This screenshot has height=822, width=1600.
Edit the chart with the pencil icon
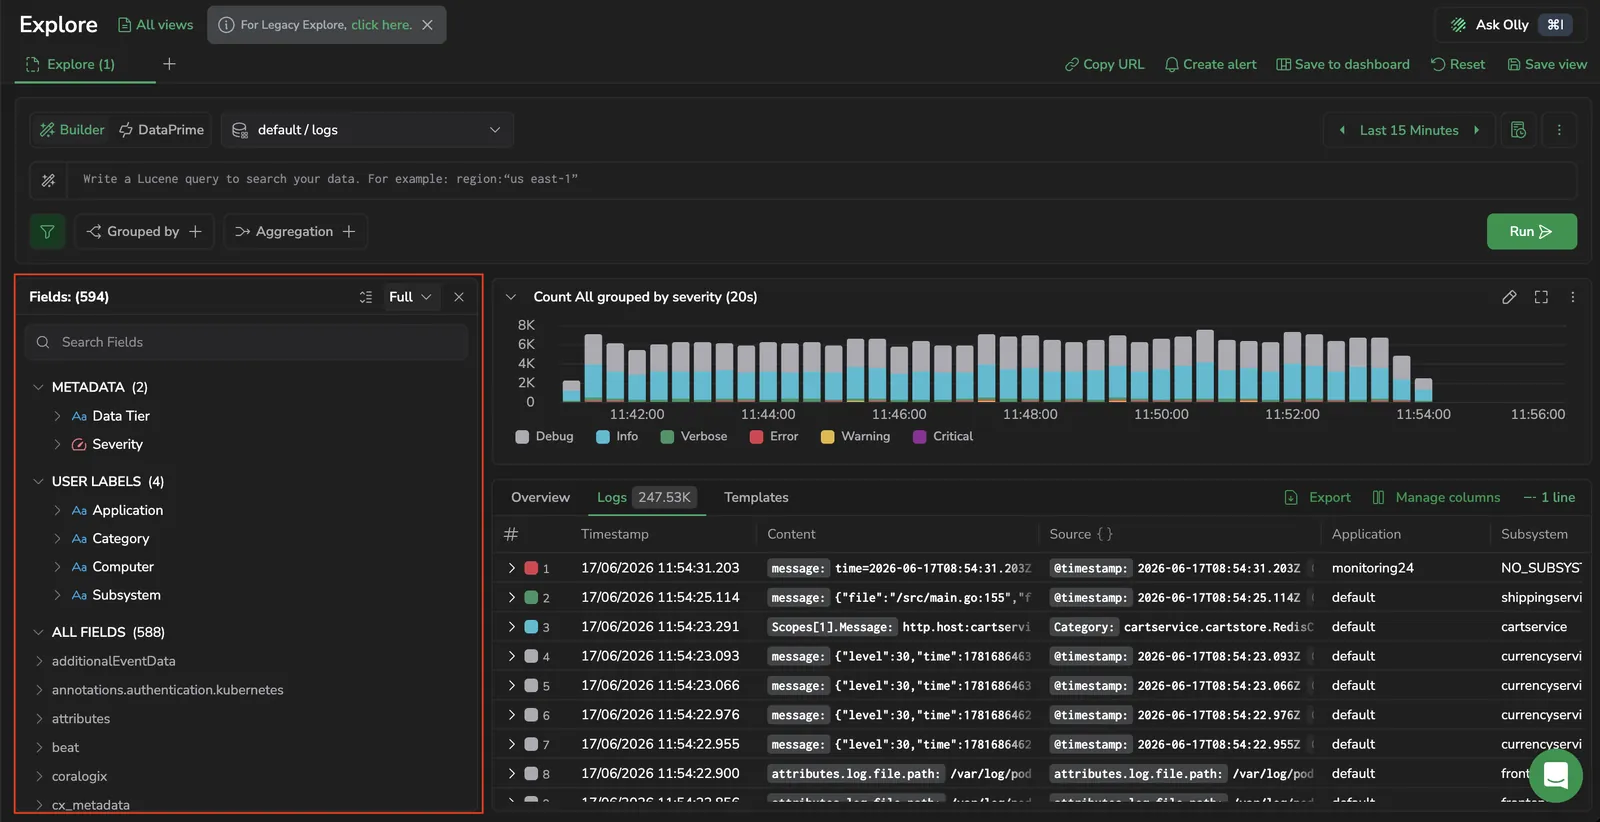(x=1509, y=297)
